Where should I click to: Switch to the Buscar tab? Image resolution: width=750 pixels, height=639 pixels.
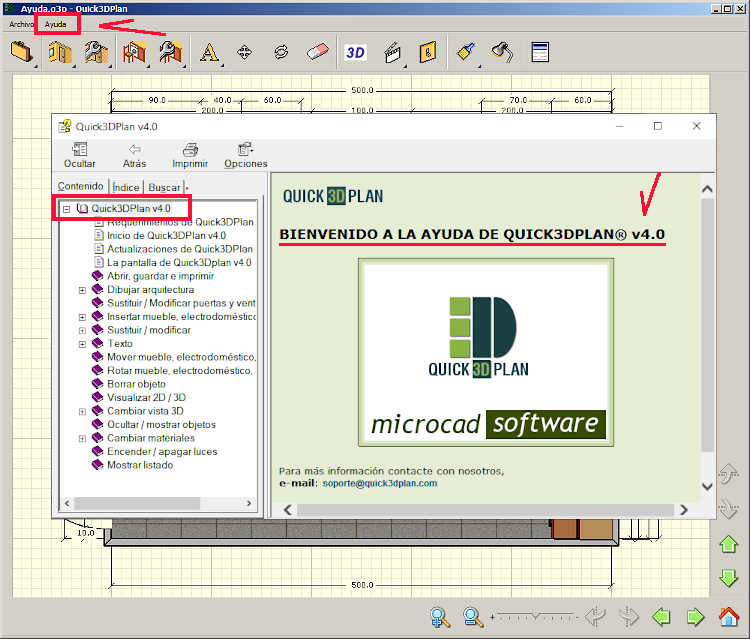point(164,187)
